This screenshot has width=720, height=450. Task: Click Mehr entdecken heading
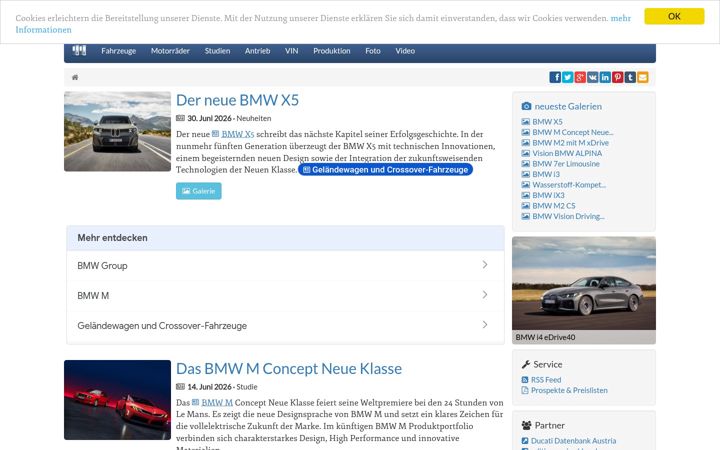click(x=112, y=238)
